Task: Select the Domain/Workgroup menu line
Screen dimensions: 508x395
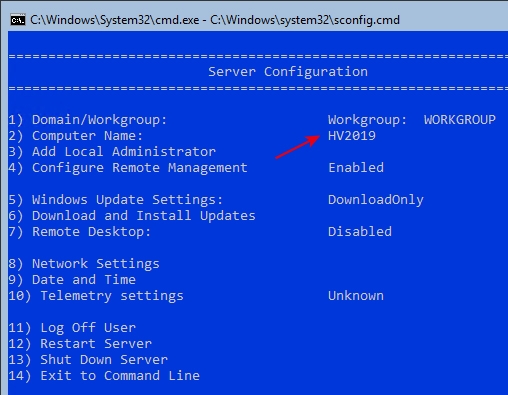Action: click(x=88, y=120)
